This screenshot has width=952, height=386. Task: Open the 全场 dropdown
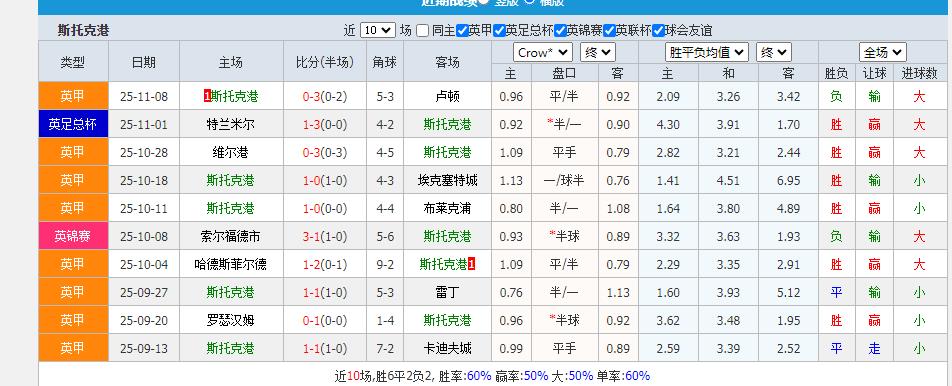coord(883,53)
